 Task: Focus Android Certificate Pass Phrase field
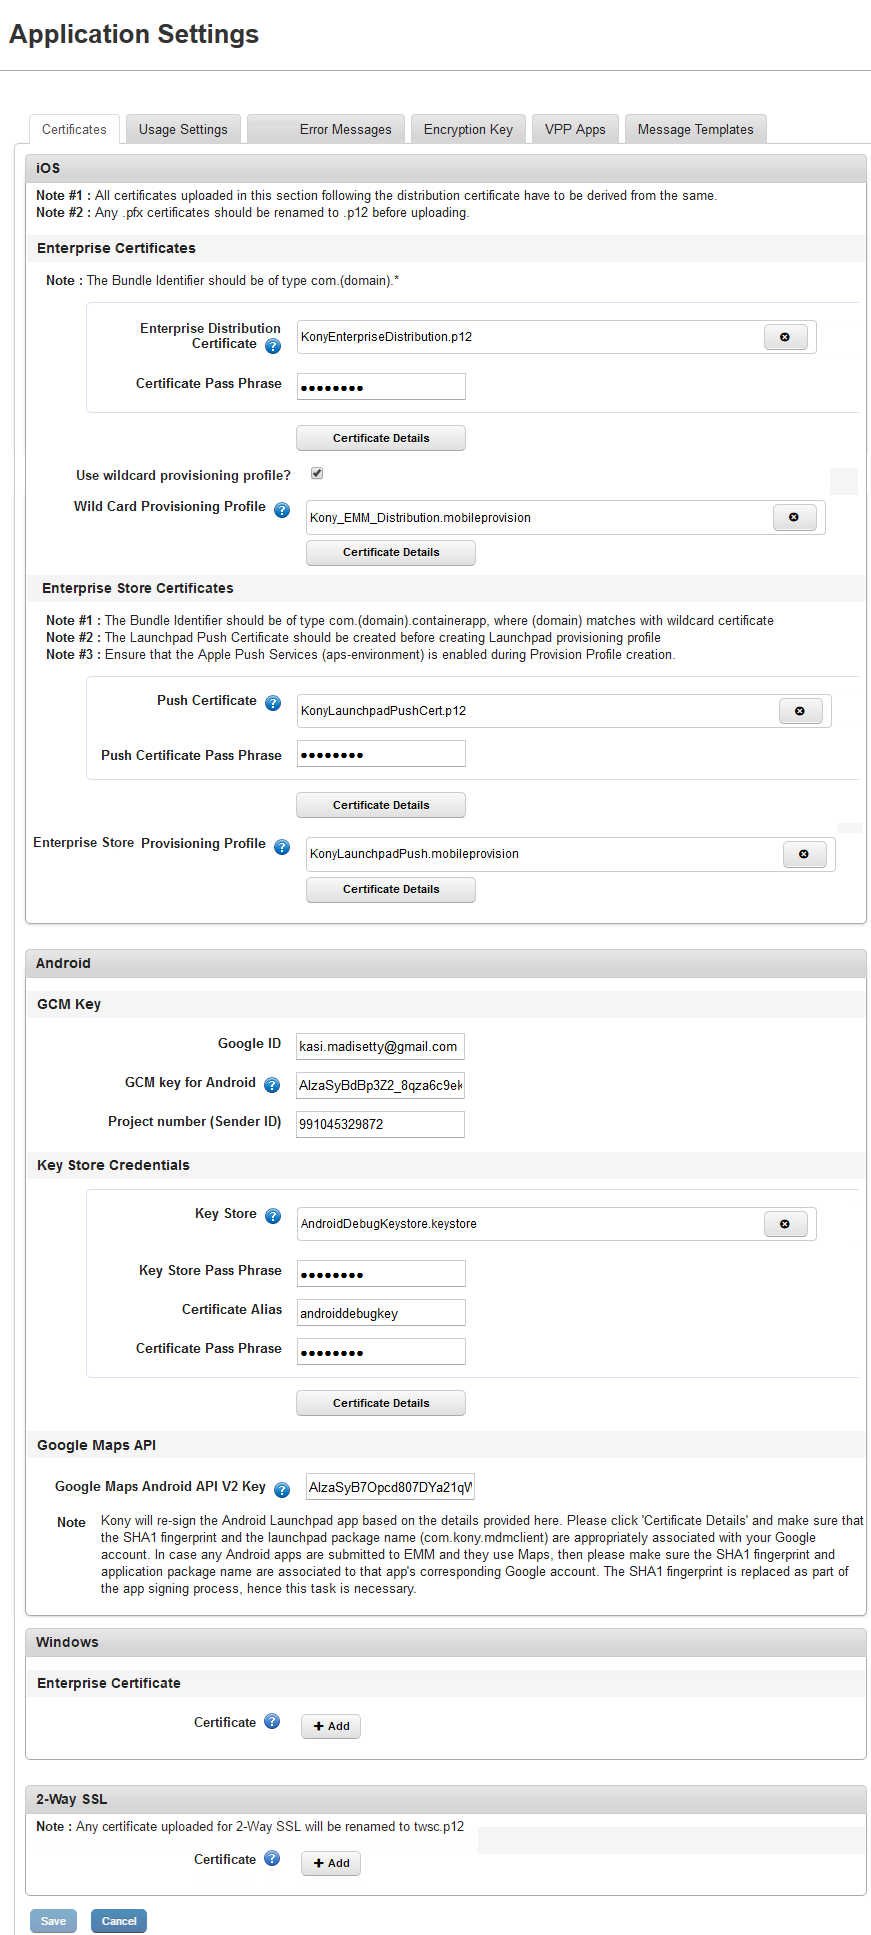381,1352
